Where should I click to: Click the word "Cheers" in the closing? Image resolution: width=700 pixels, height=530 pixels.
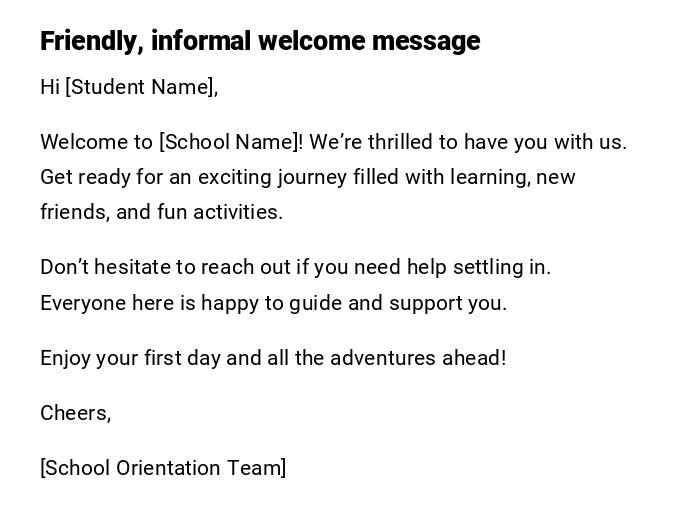(73, 413)
